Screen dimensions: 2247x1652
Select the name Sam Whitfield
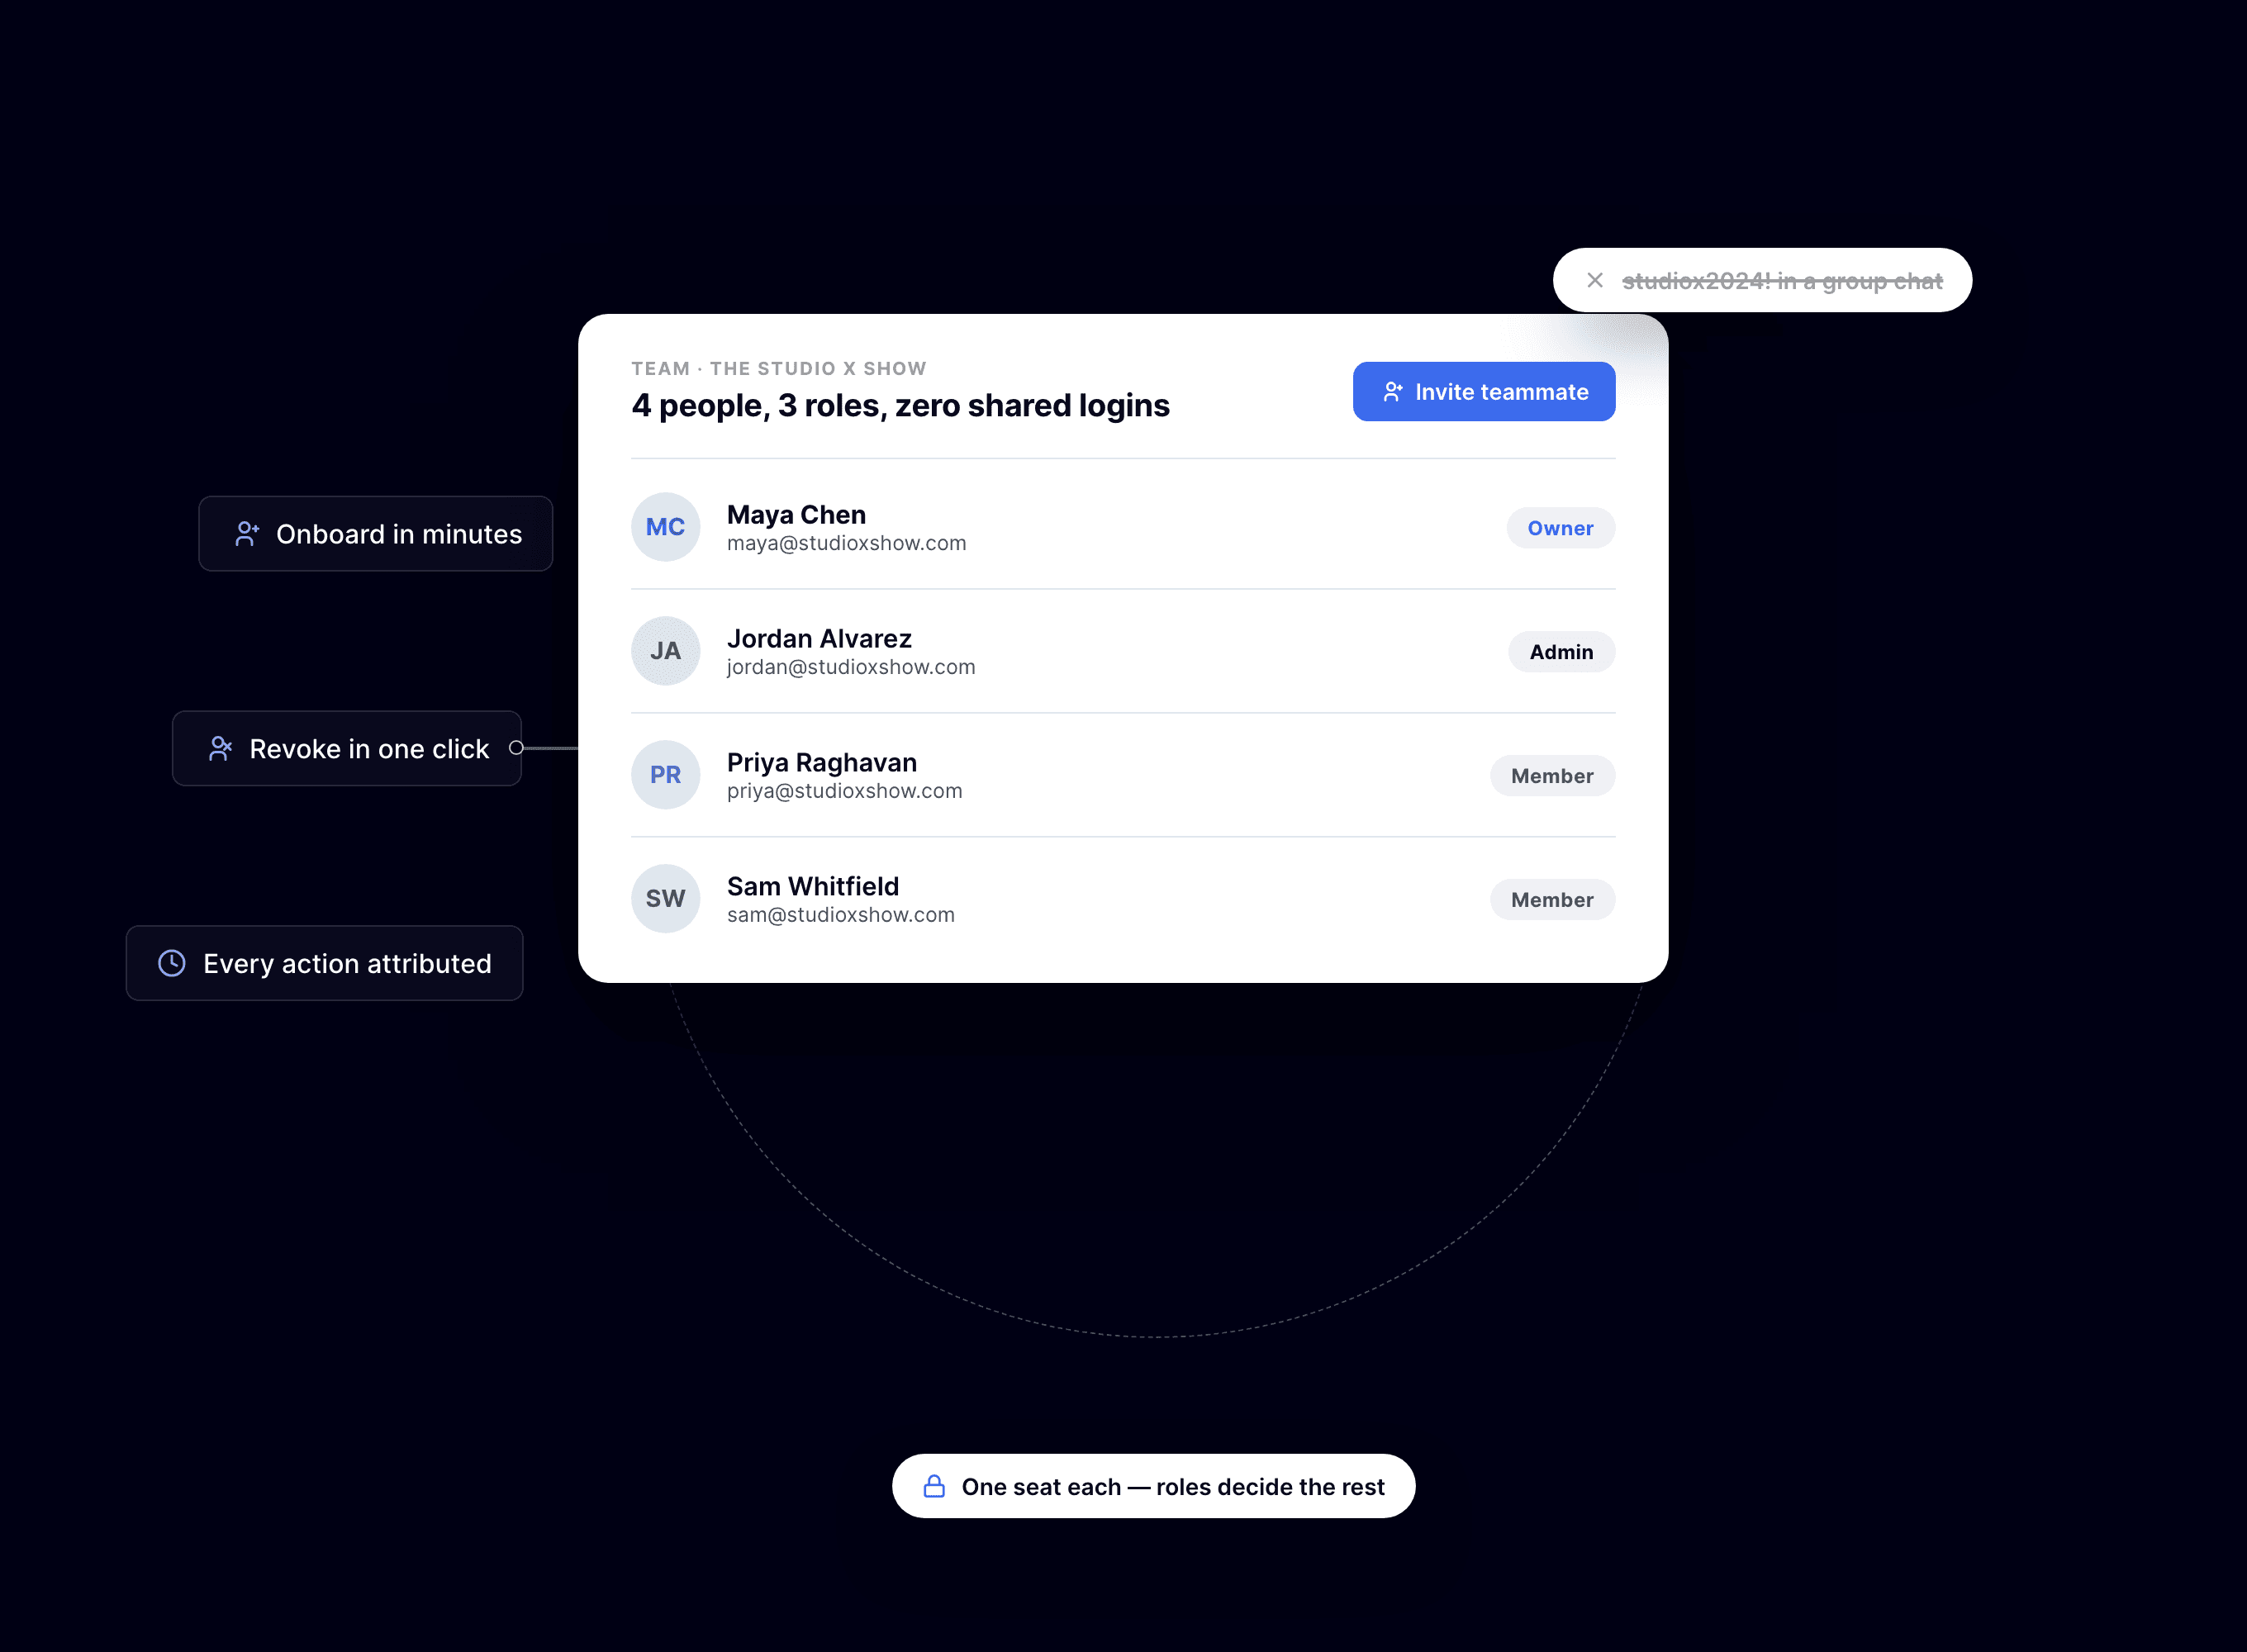click(812, 887)
